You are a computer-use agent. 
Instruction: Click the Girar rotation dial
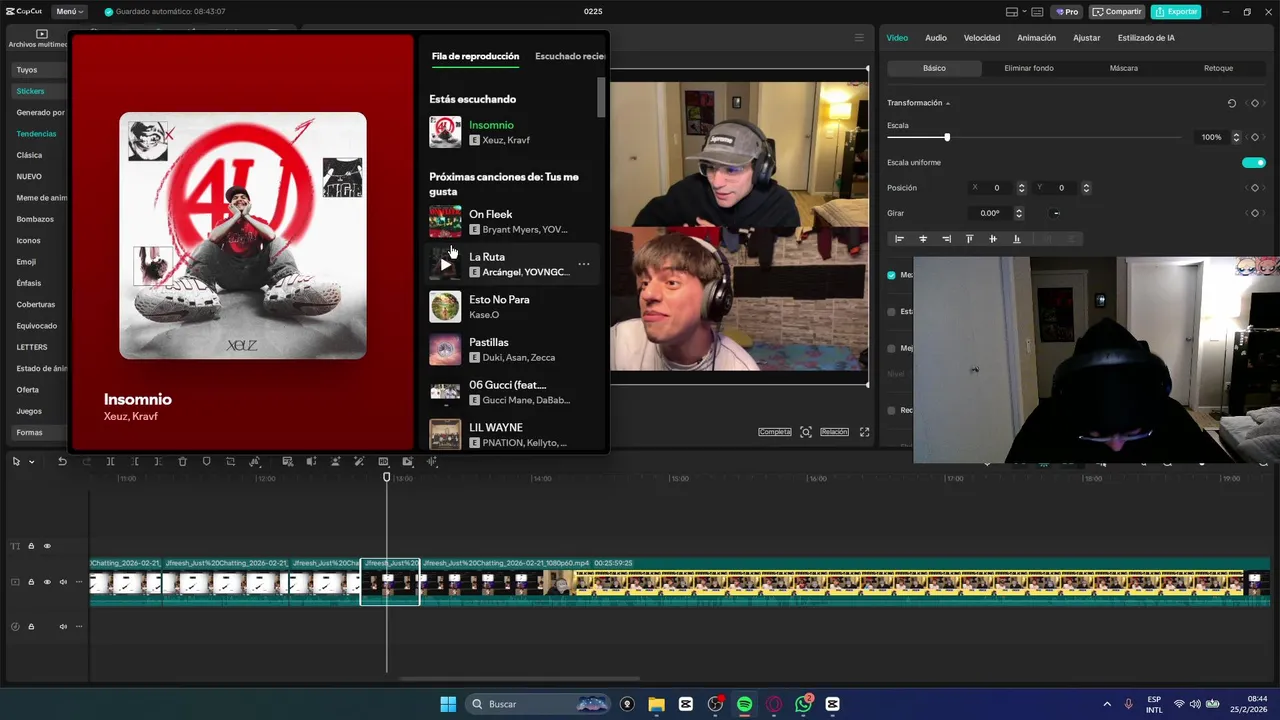point(1056,213)
